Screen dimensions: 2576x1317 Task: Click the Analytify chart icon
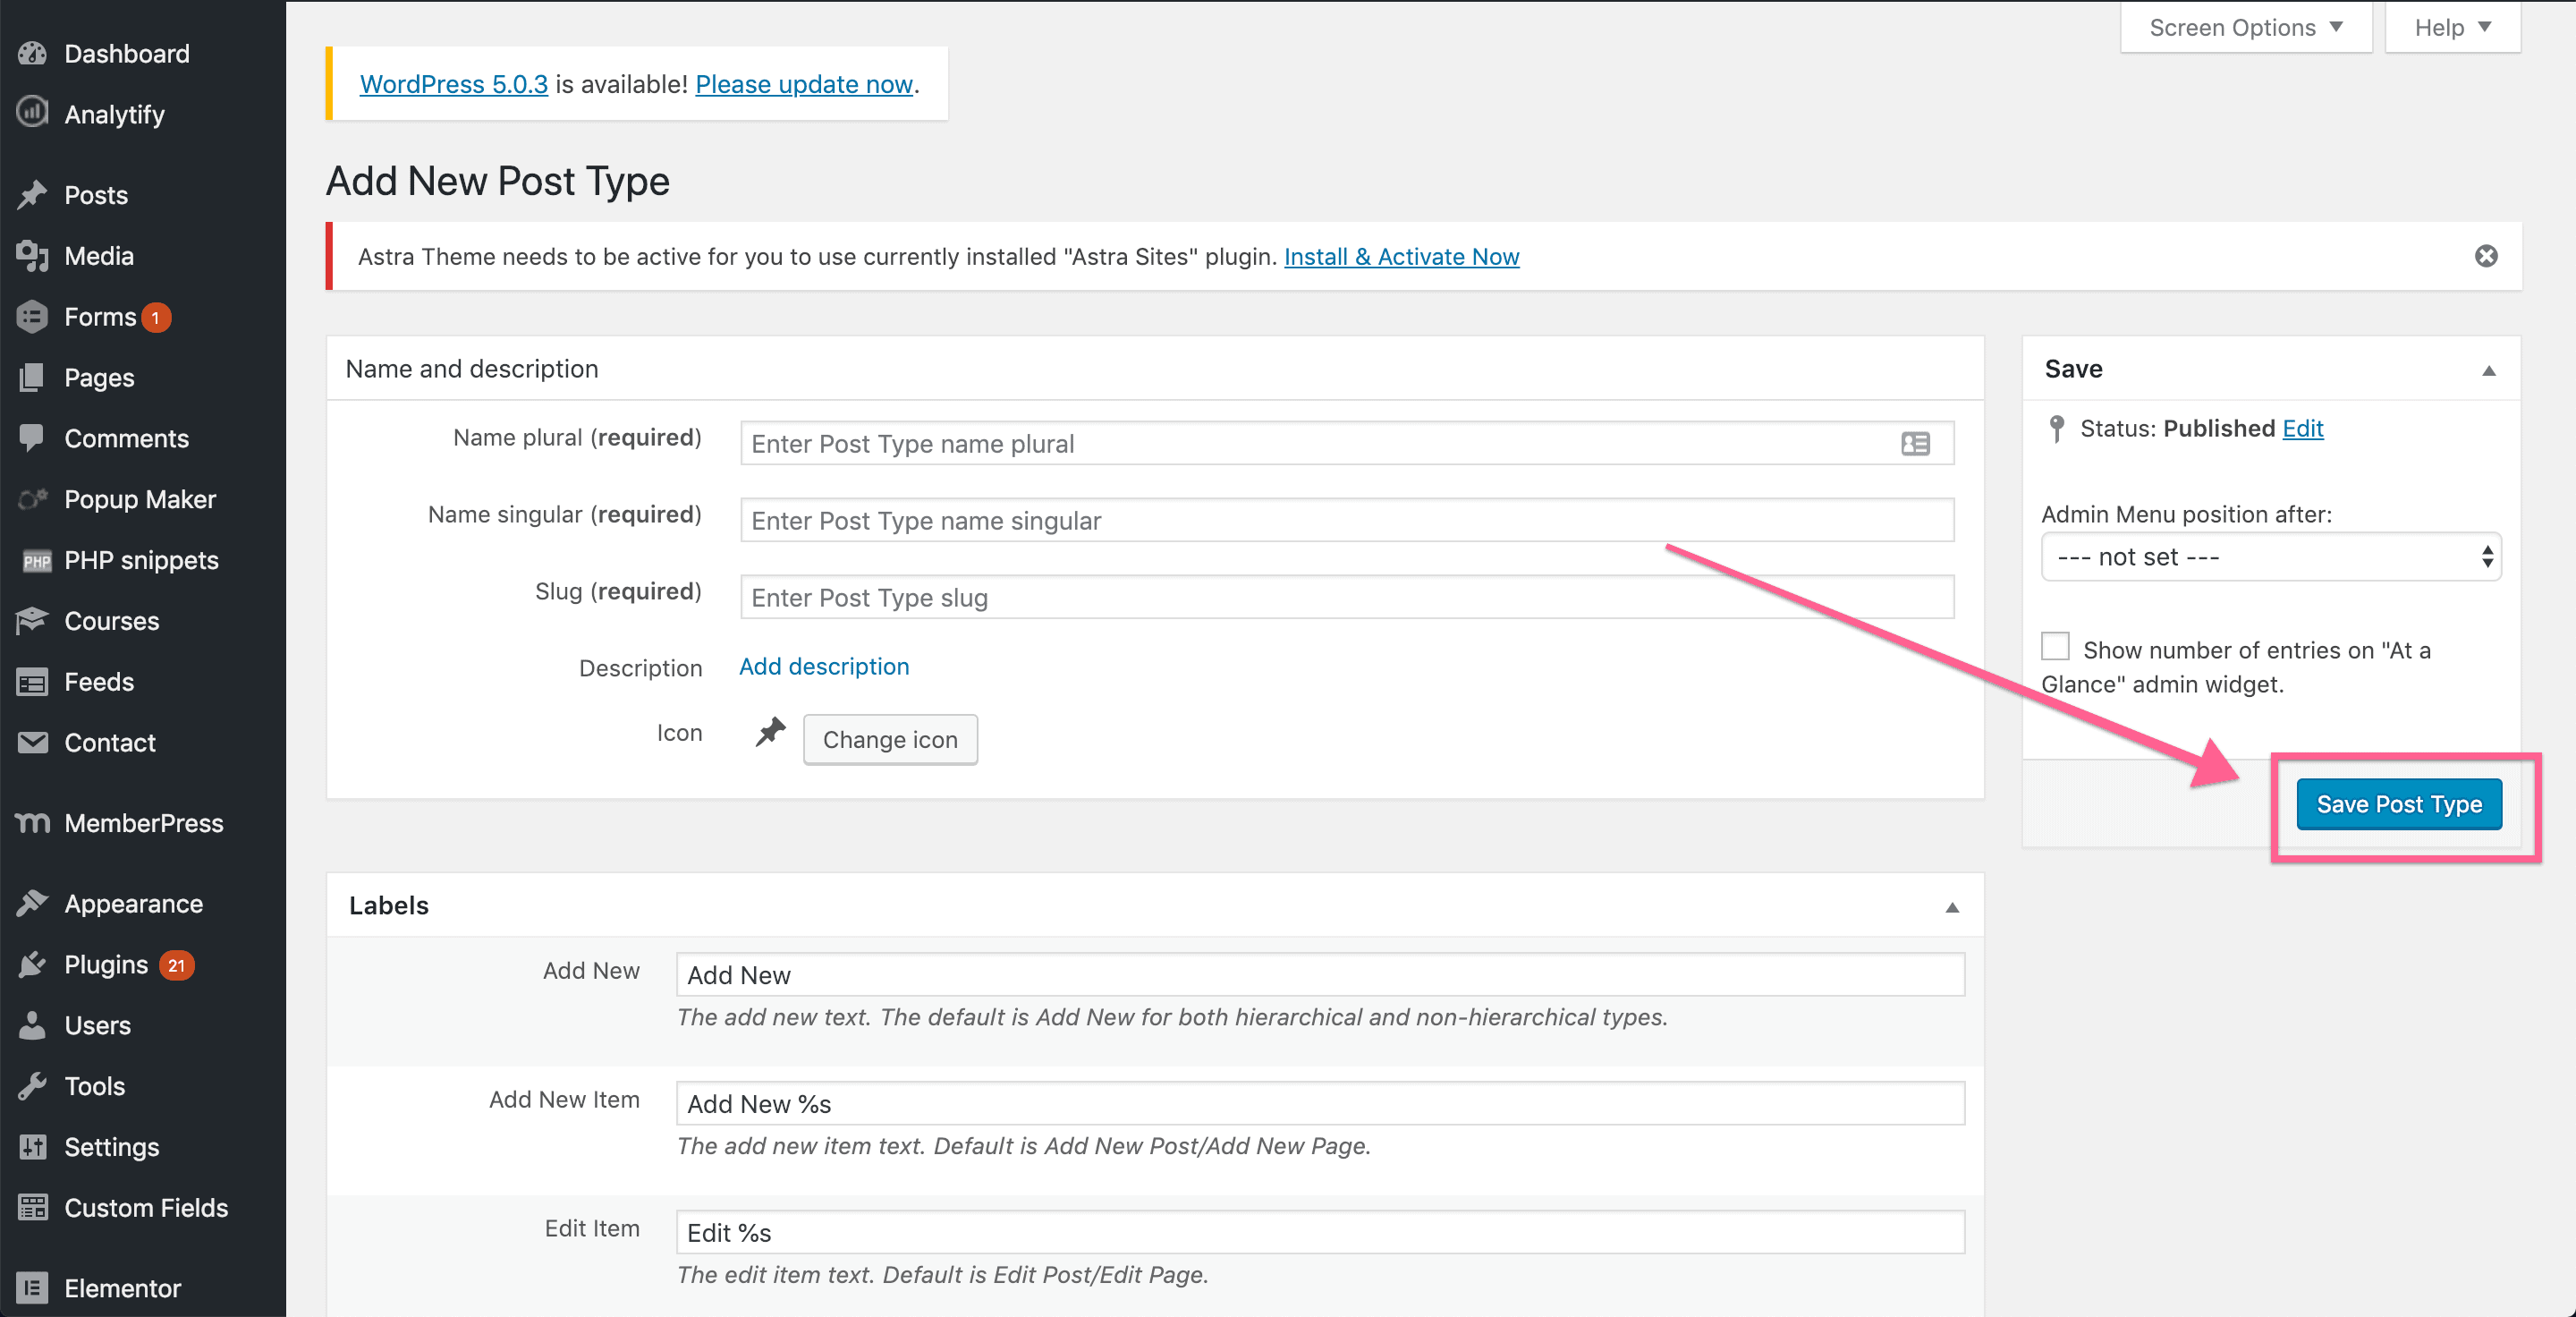click(x=33, y=113)
